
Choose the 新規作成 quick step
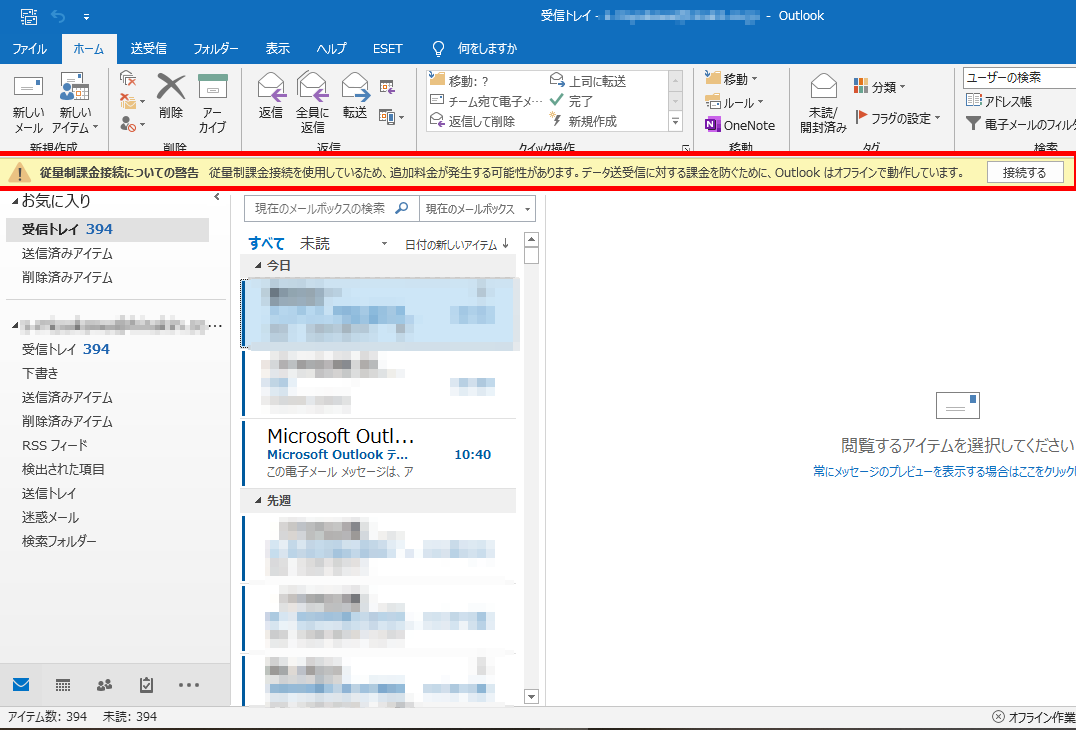584,121
